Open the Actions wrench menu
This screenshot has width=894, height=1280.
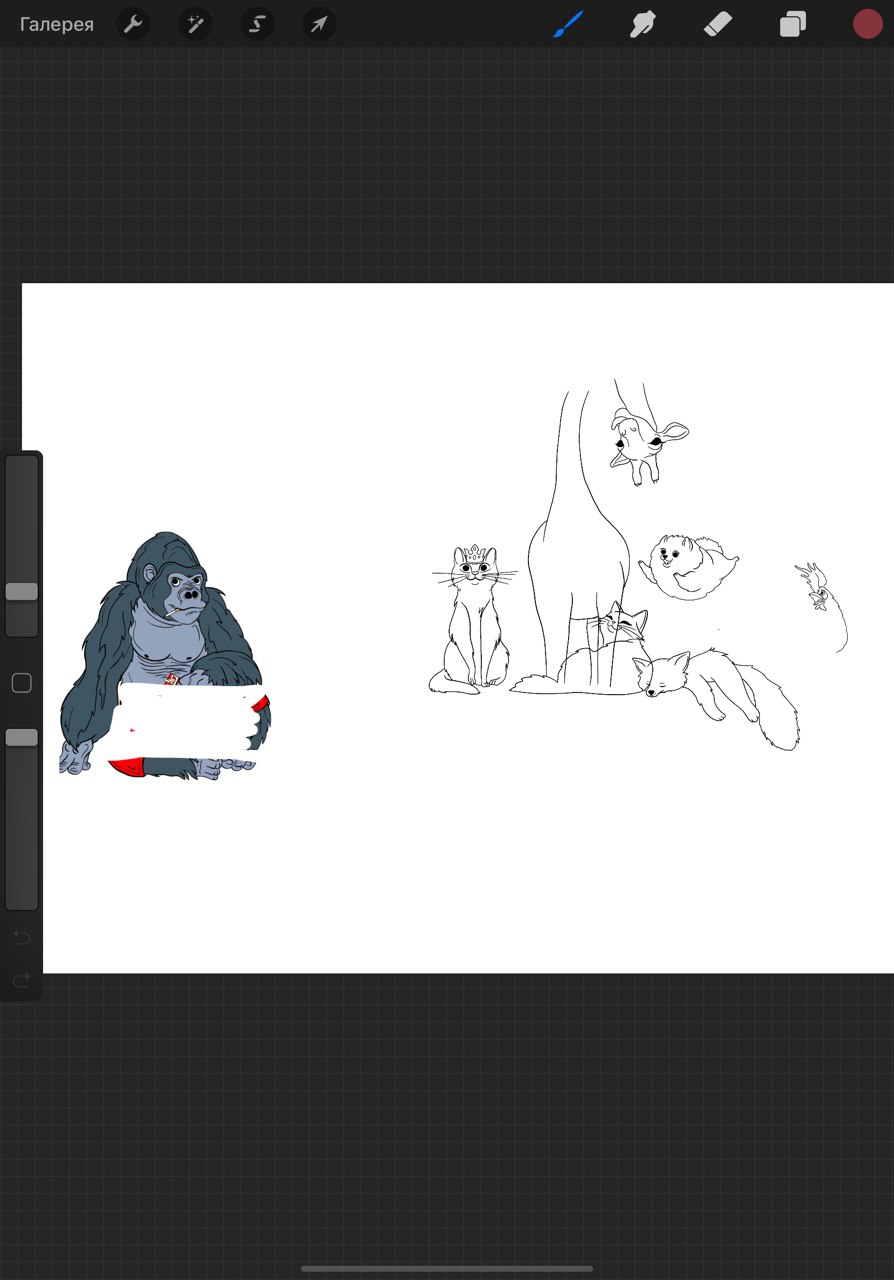point(133,24)
